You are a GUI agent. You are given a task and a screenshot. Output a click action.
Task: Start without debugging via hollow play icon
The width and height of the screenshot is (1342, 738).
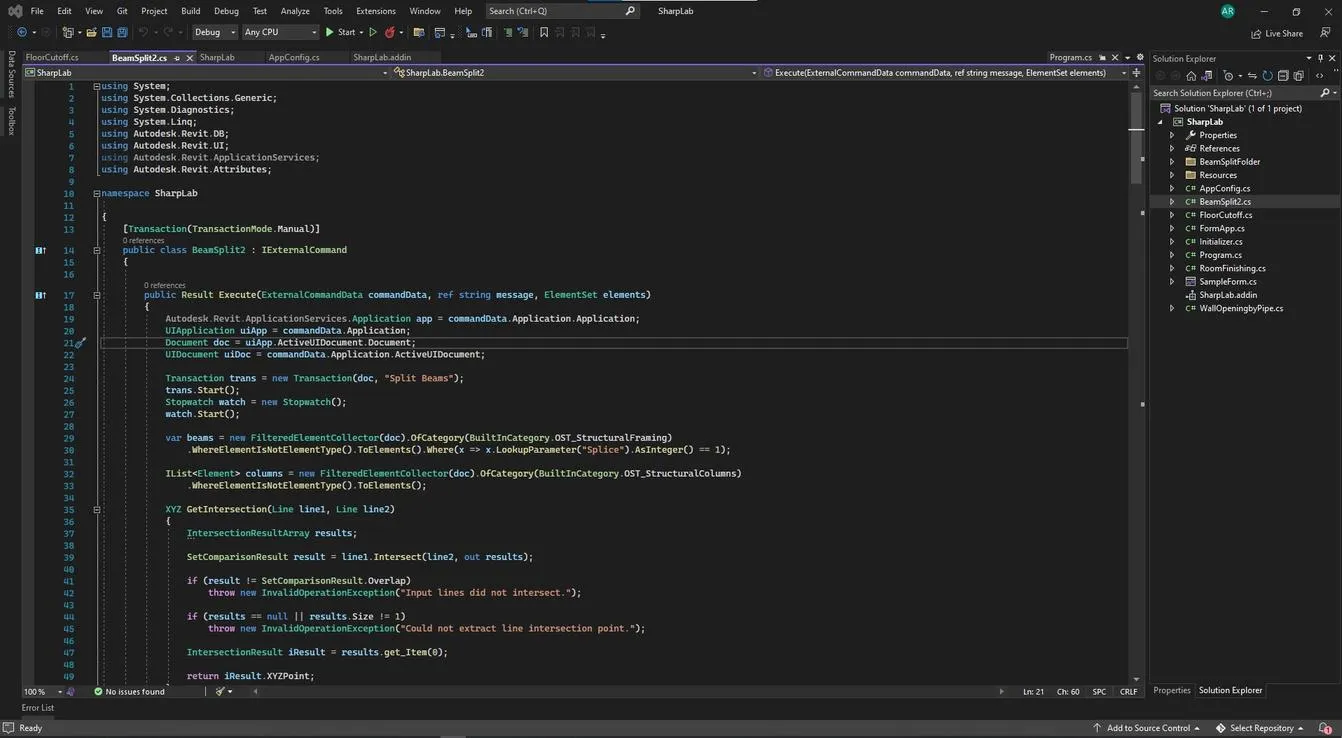click(373, 32)
